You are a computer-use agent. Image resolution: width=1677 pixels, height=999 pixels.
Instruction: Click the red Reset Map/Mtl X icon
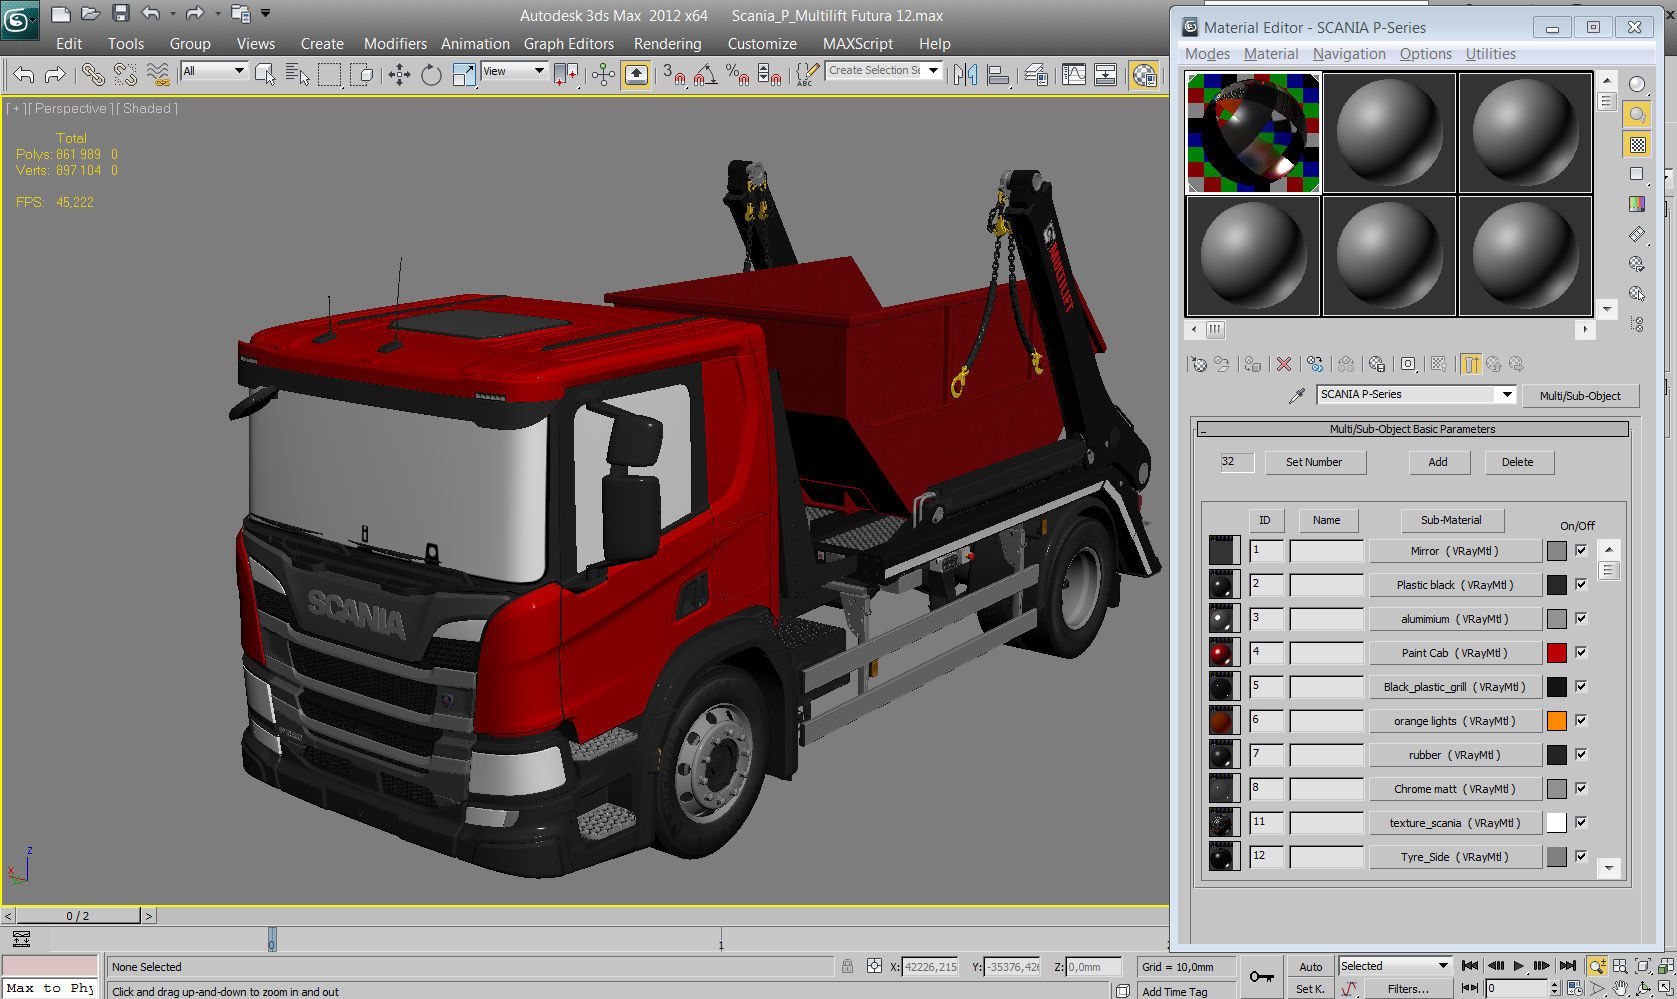pyautogui.click(x=1284, y=364)
